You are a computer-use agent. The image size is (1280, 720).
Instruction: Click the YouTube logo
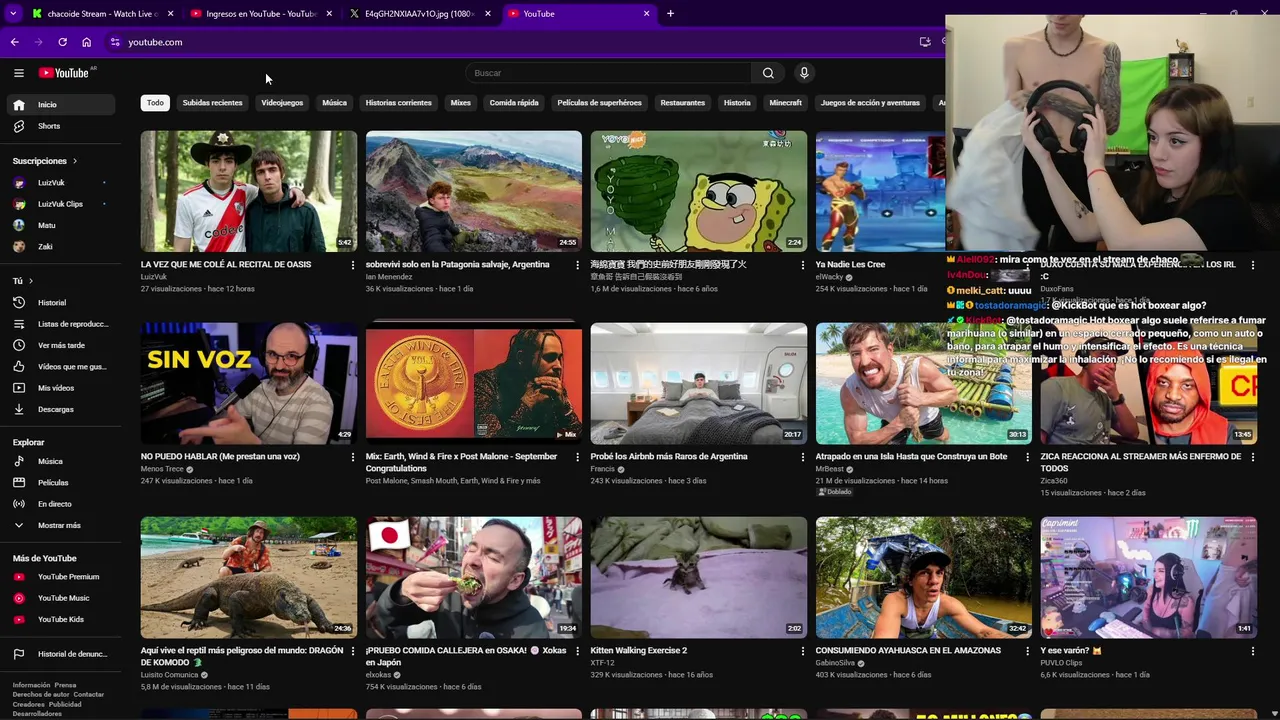click(x=64, y=73)
